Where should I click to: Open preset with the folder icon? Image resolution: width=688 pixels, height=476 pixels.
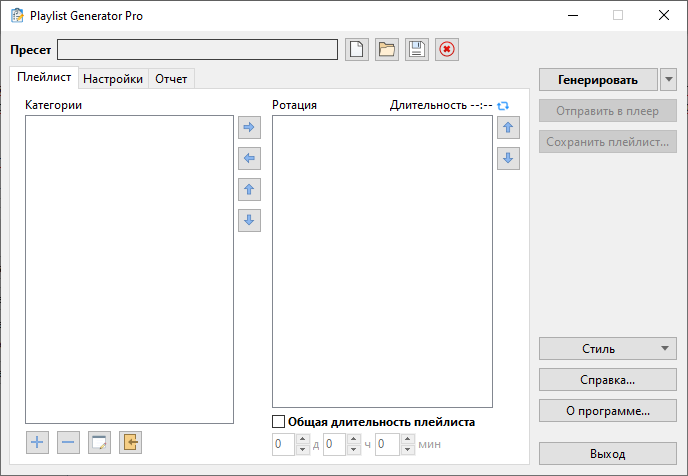[387, 49]
